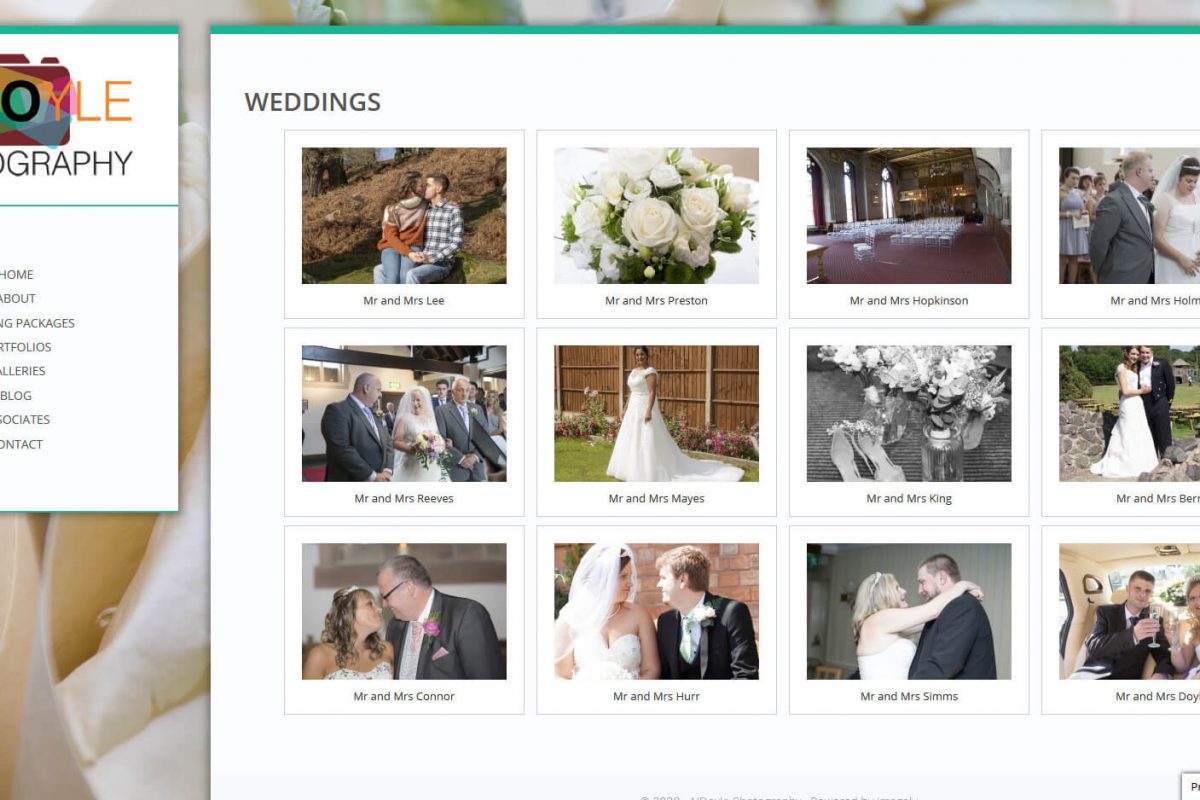The width and height of the screenshot is (1200, 800).
Task: Click the 'Mr and Mrs Simms' caption
Action: [909, 697]
